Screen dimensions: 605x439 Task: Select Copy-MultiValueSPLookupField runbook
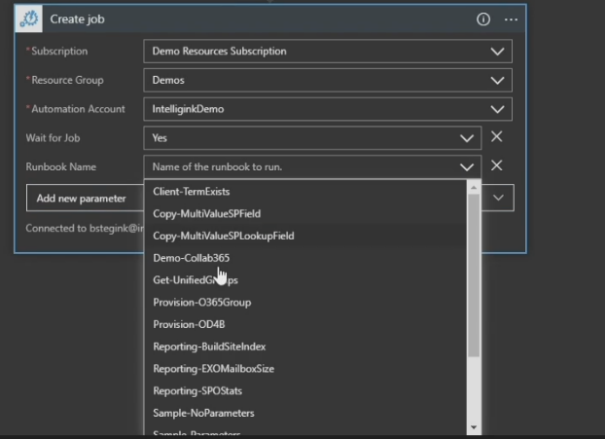point(305,236)
